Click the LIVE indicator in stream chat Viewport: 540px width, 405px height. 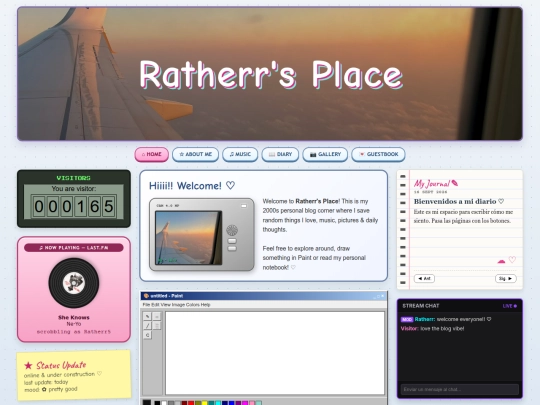[x=510, y=306]
